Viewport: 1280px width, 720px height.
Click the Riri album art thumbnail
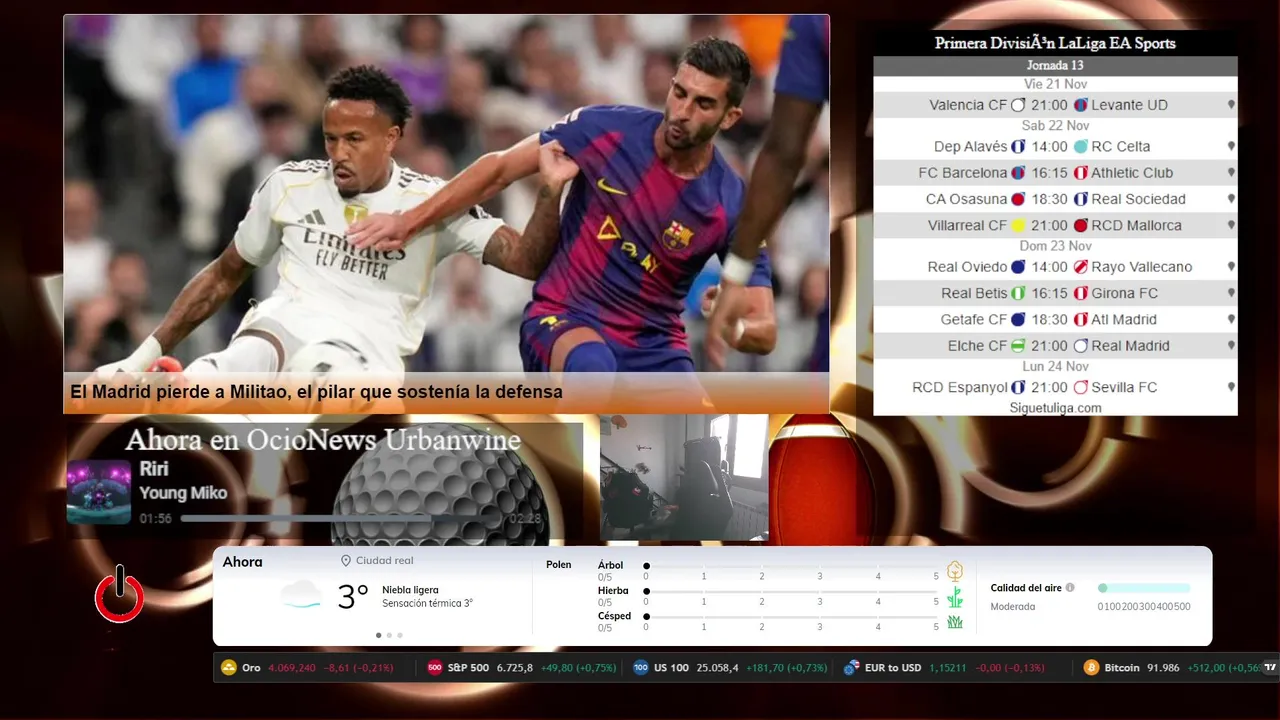point(99,492)
